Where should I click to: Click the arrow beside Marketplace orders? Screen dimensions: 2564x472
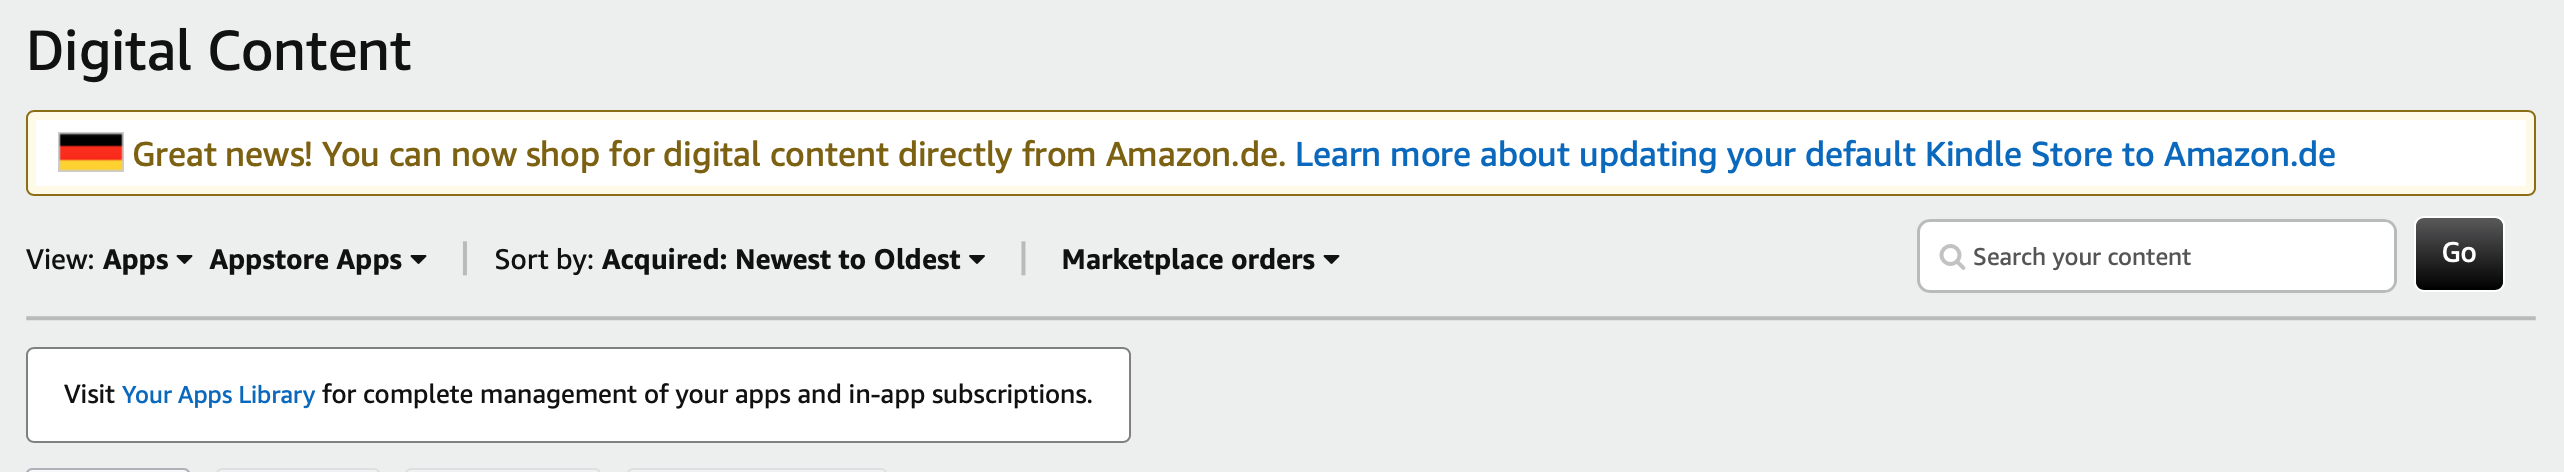point(1331,260)
